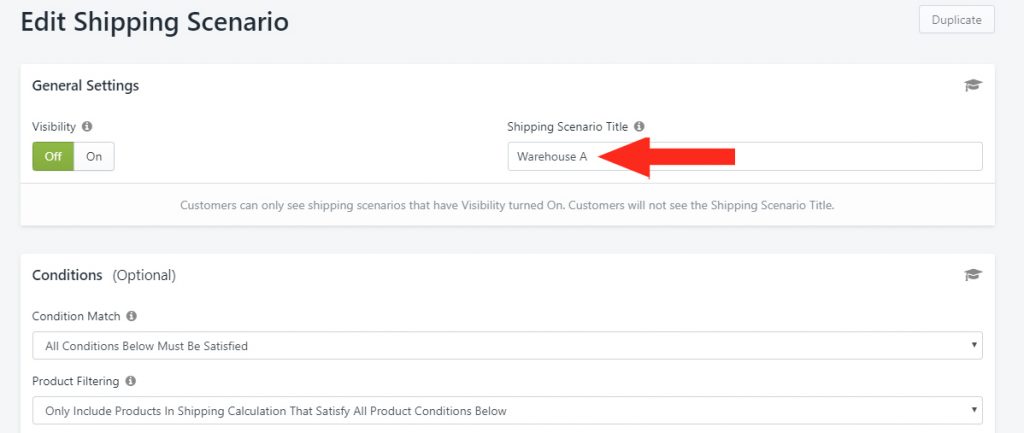Click the info icon beside Visibility

click(x=87, y=126)
